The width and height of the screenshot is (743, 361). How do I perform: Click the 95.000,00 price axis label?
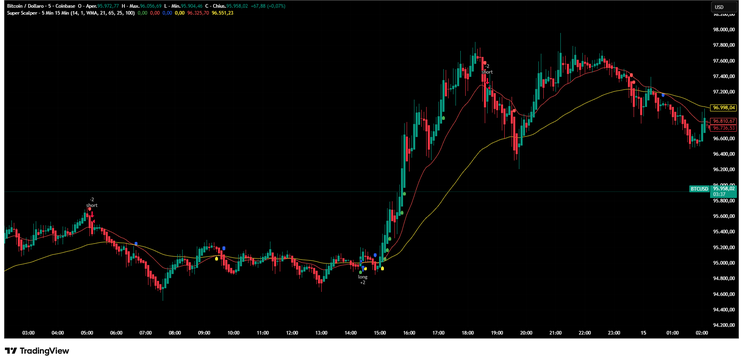coord(724,263)
